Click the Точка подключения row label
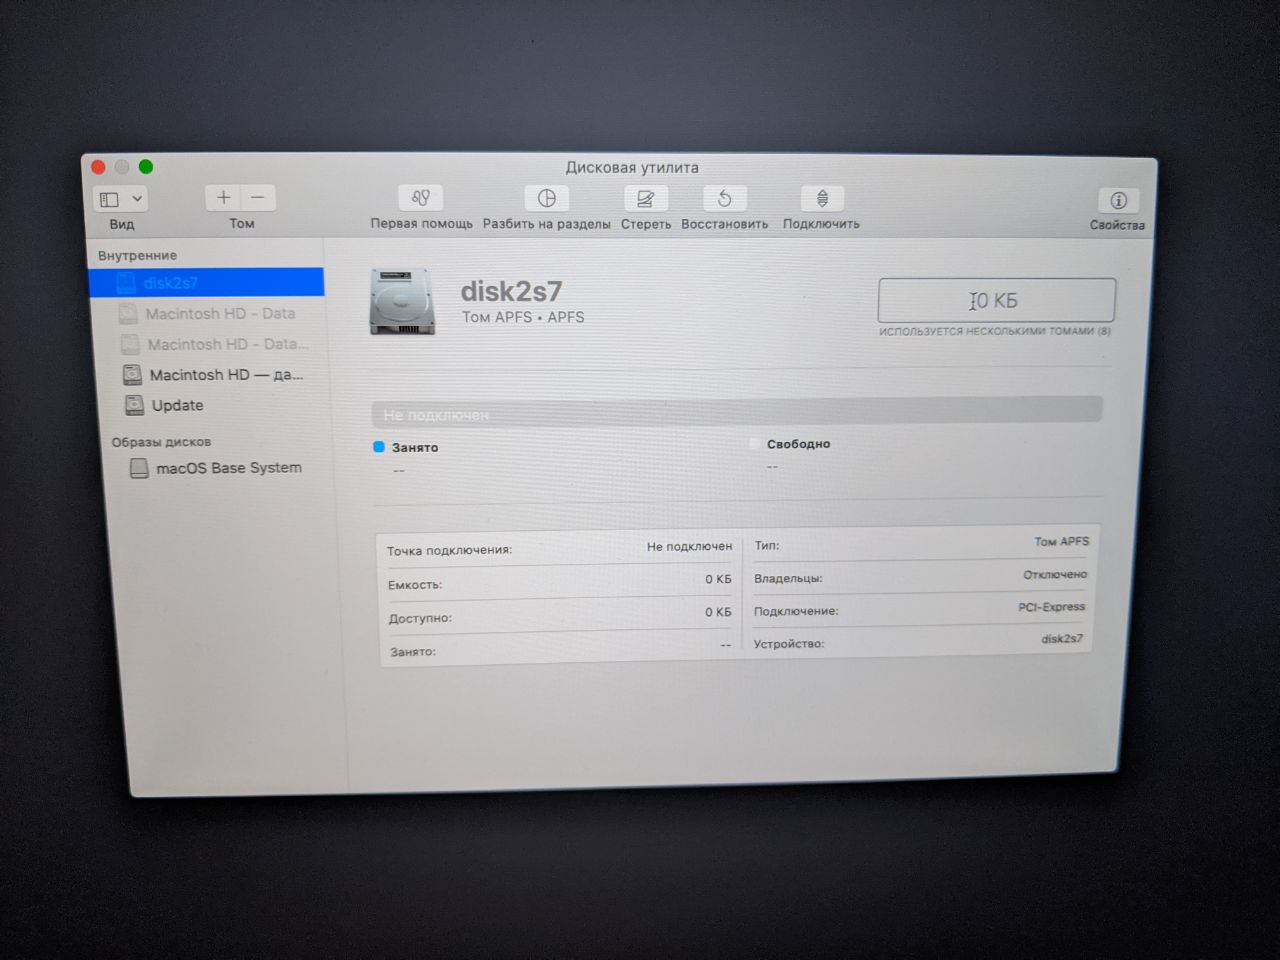The width and height of the screenshot is (1280, 960). [x=450, y=550]
